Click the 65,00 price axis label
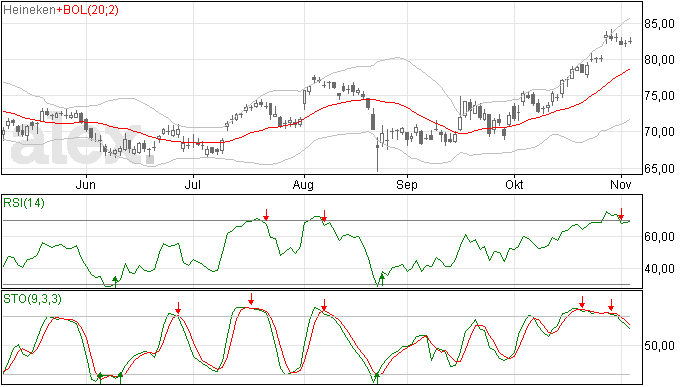 (x=659, y=168)
